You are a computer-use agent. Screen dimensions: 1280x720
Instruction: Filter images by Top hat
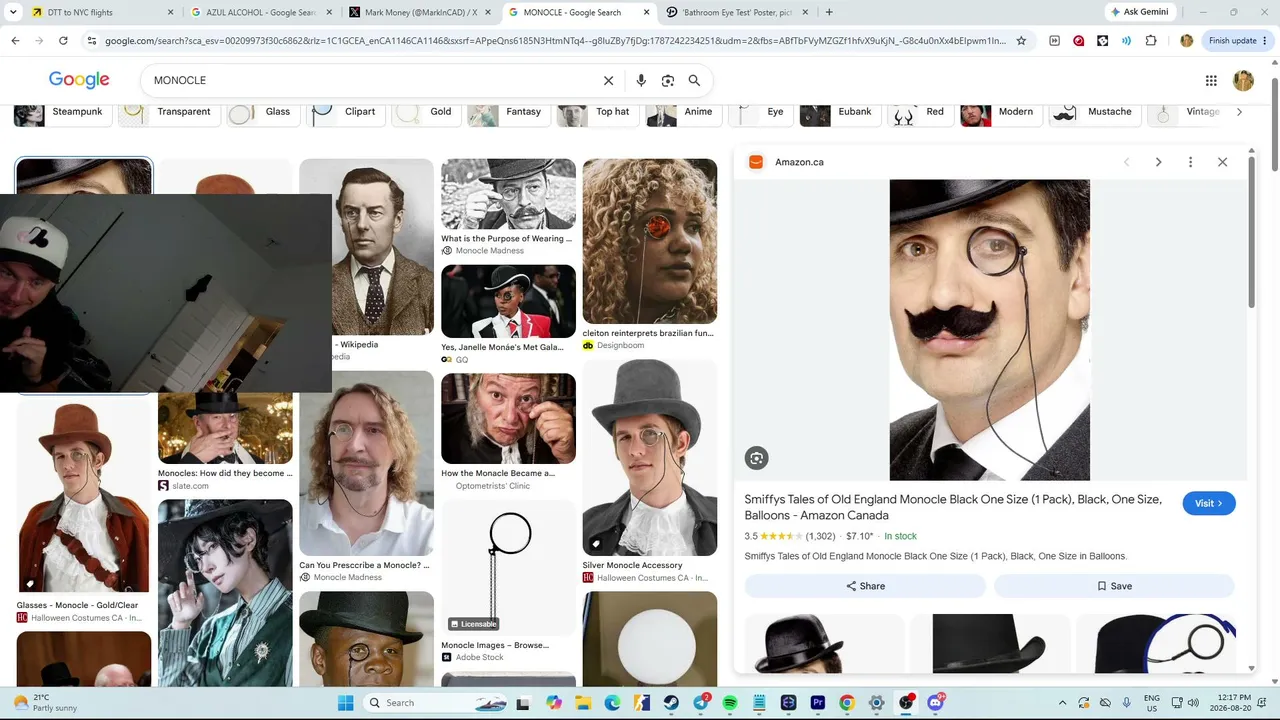(x=596, y=112)
